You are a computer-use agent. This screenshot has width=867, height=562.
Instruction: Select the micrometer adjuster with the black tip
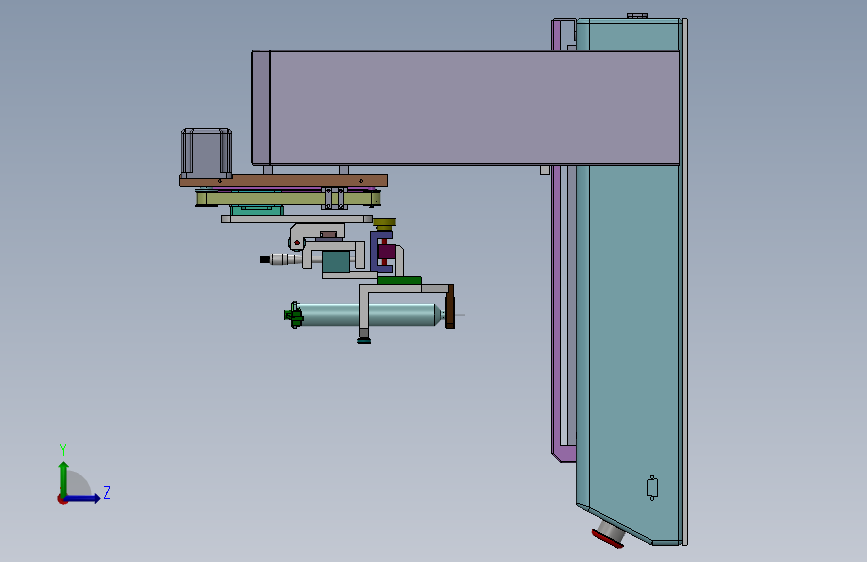(x=281, y=259)
